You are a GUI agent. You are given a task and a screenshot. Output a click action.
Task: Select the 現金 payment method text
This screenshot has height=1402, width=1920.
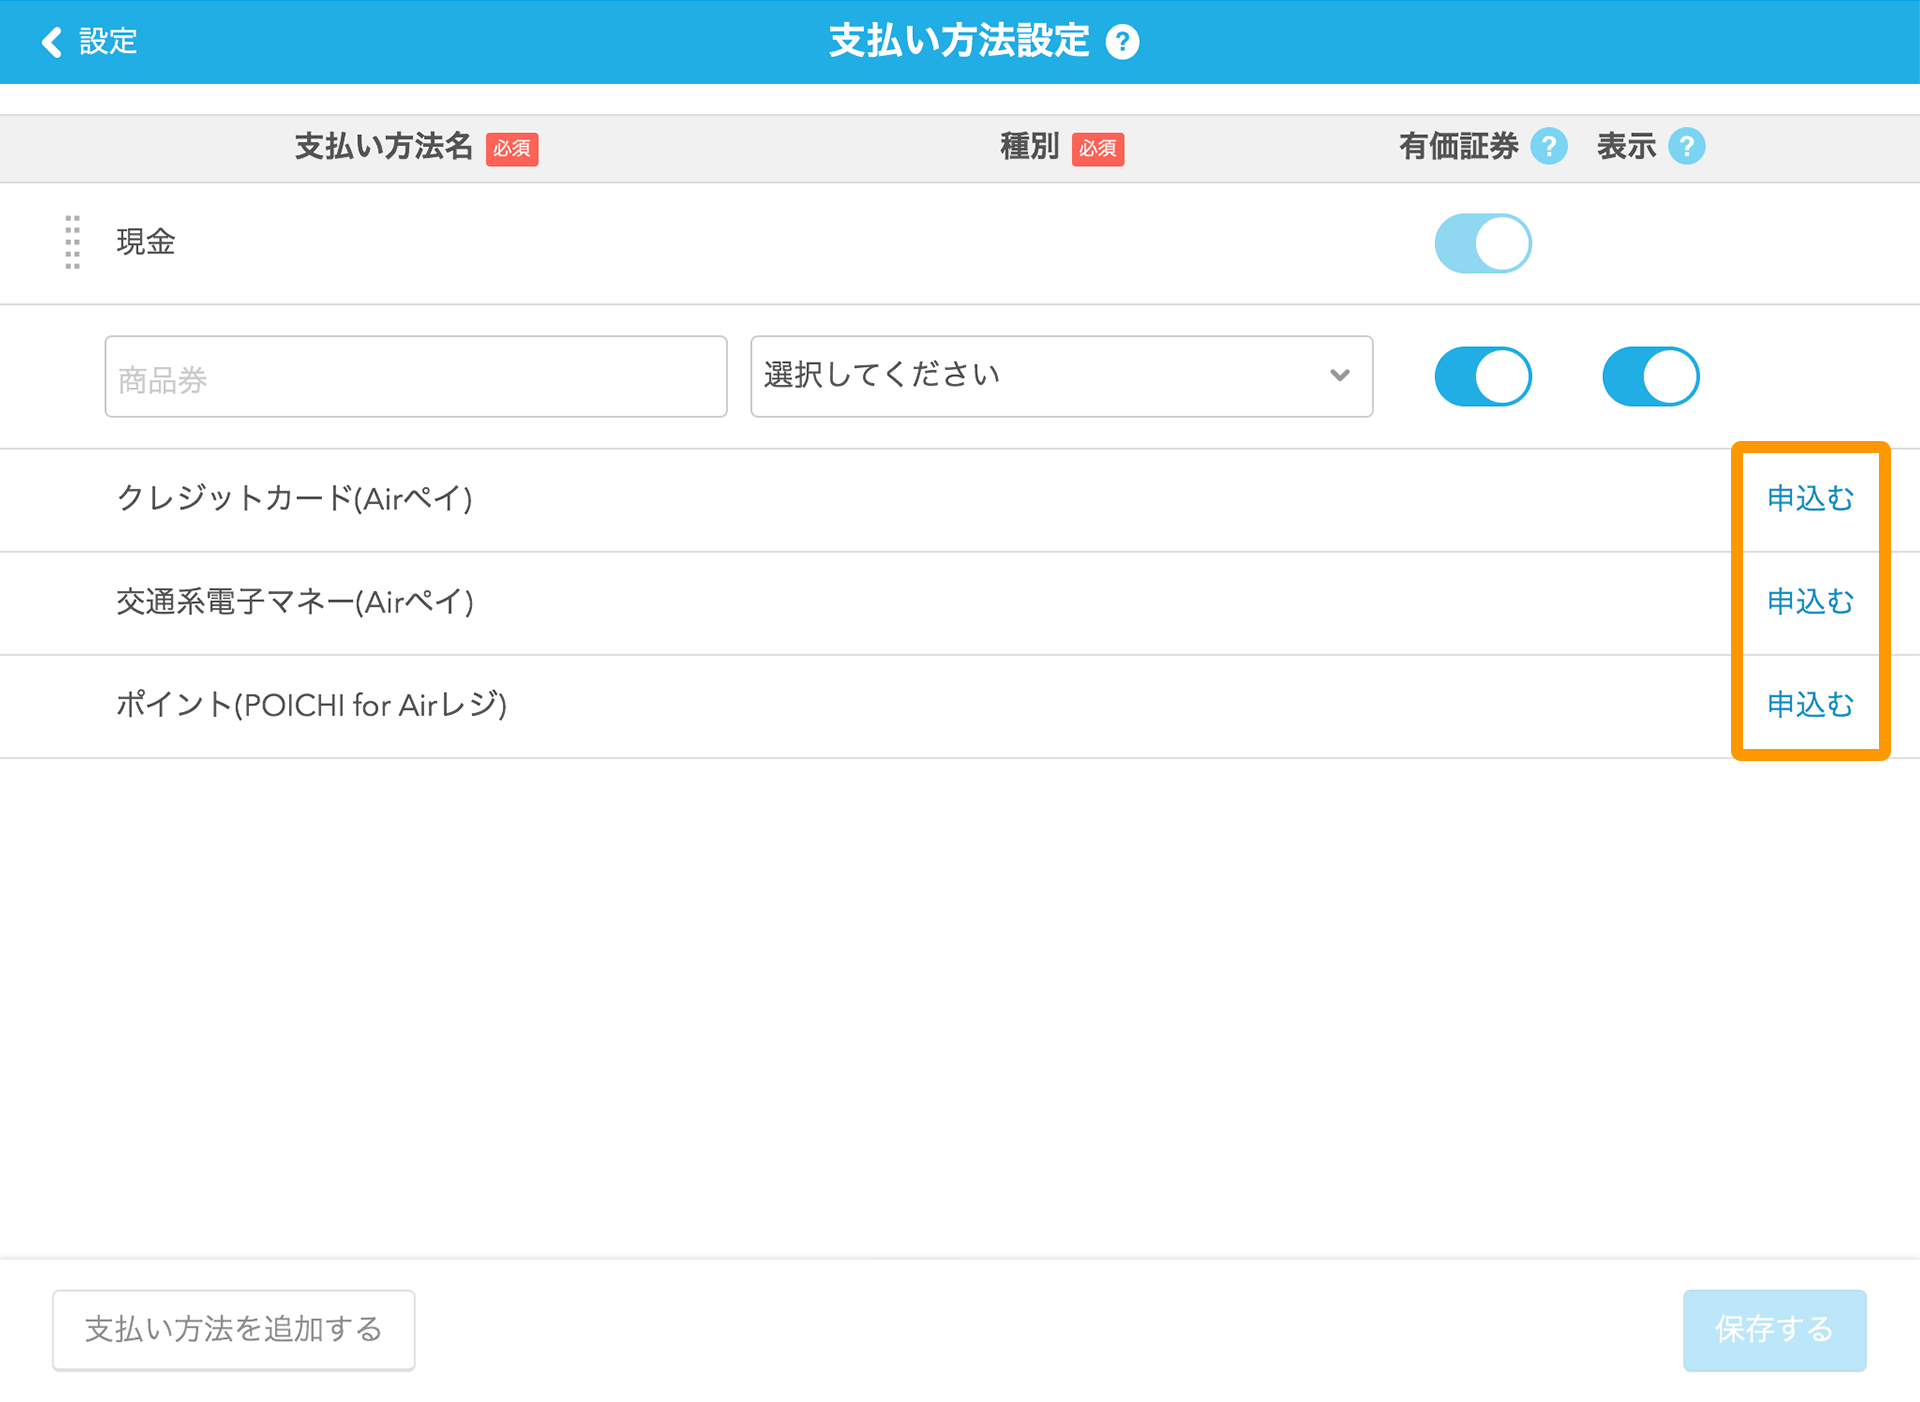(x=146, y=242)
